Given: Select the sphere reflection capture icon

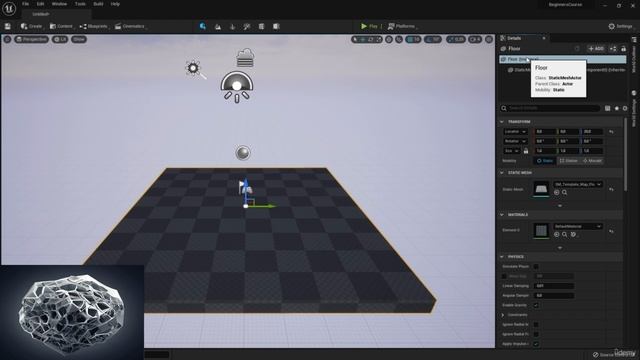Looking at the screenshot, I should [243, 153].
